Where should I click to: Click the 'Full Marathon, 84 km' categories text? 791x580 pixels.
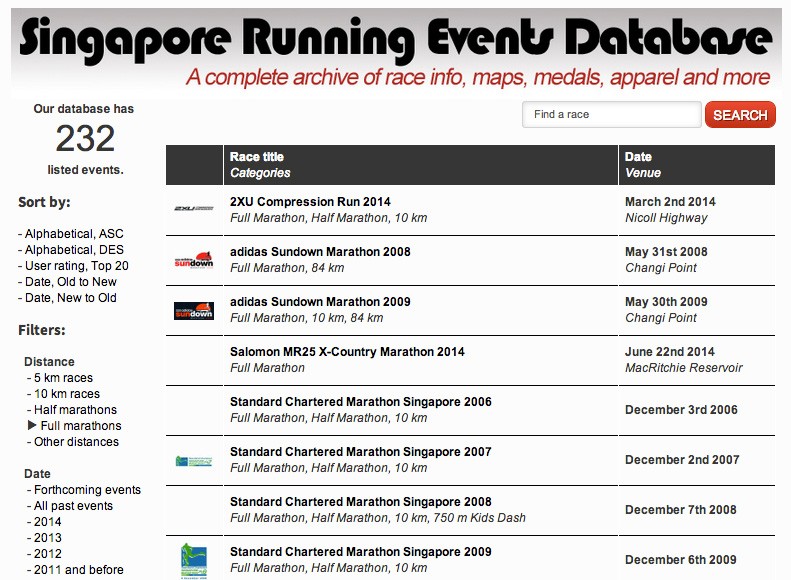point(287,268)
